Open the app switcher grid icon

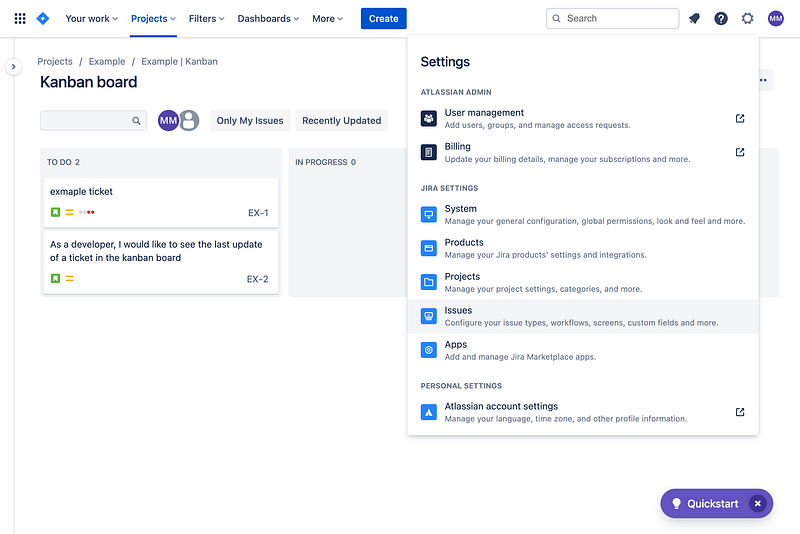click(20, 19)
